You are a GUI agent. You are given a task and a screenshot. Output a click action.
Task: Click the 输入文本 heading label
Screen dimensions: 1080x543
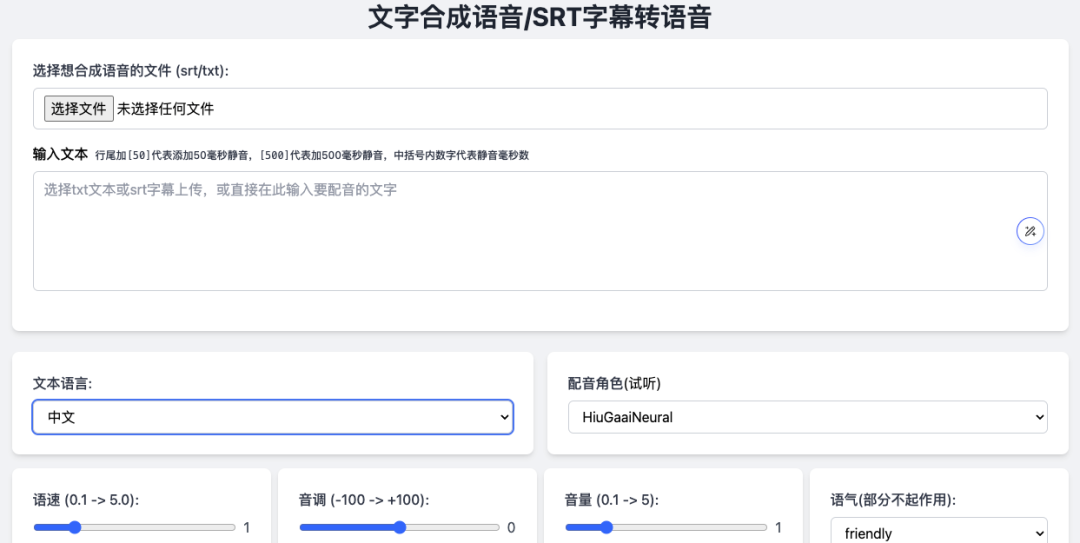click(61, 154)
